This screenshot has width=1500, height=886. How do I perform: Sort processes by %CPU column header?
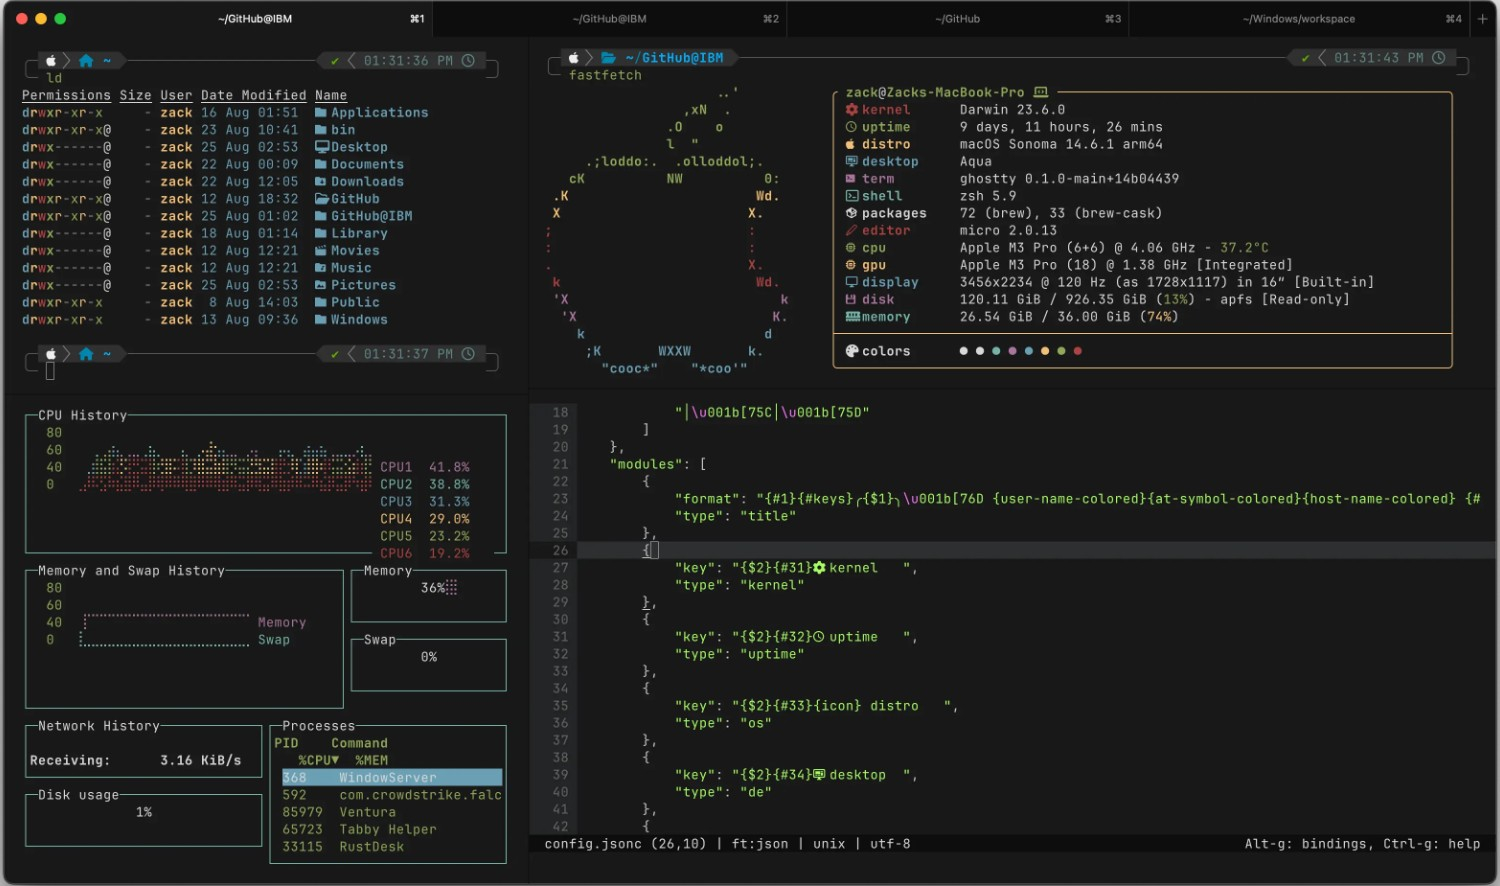point(318,761)
